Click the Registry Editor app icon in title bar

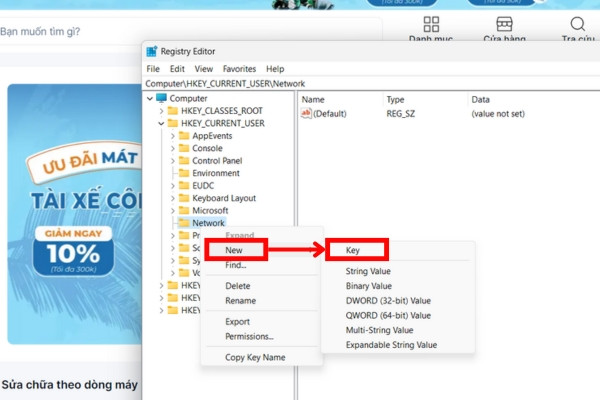[x=152, y=51]
